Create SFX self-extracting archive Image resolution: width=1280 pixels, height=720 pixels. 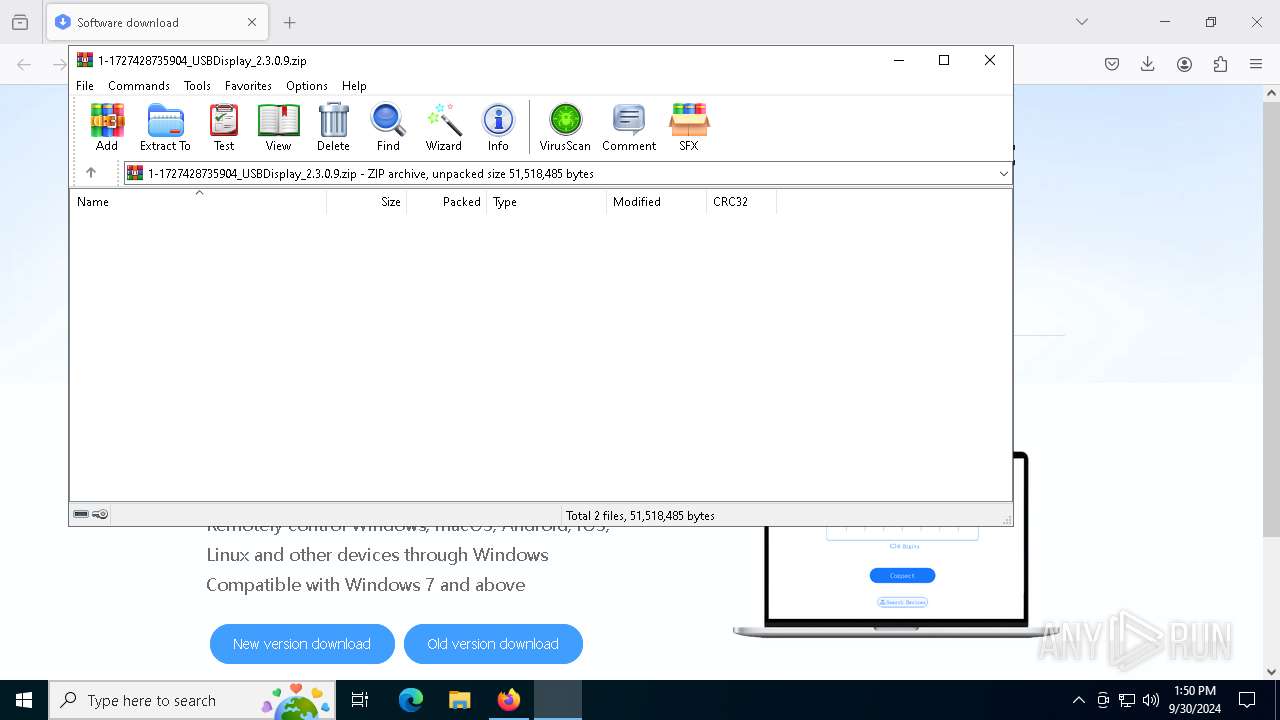click(689, 127)
